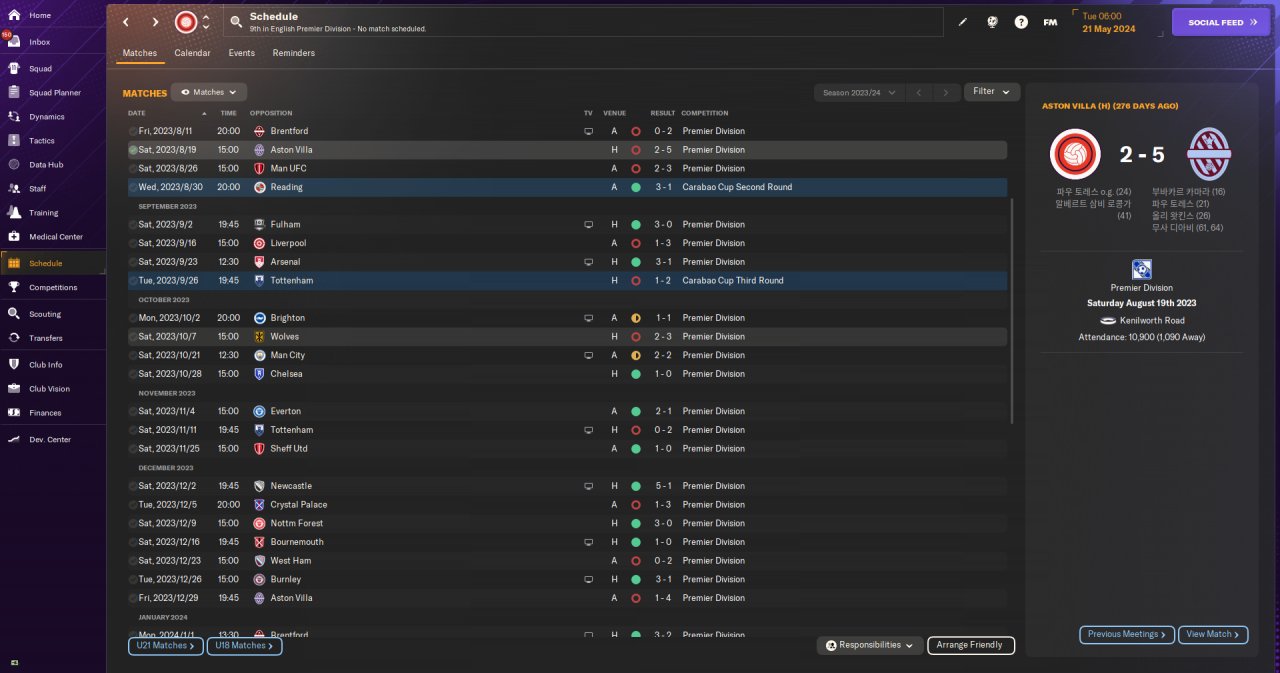Open the Responsibilities dropdown
The height and width of the screenshot is (673, 1280).
click(x=870, y=645)
